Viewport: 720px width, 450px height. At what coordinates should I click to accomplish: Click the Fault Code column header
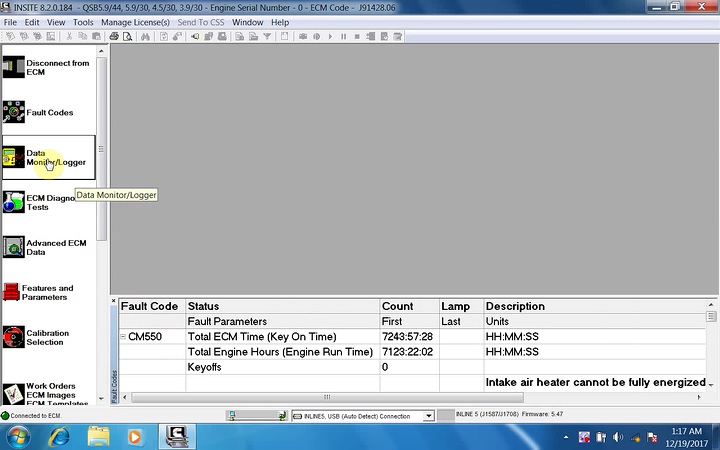(152, 306)
